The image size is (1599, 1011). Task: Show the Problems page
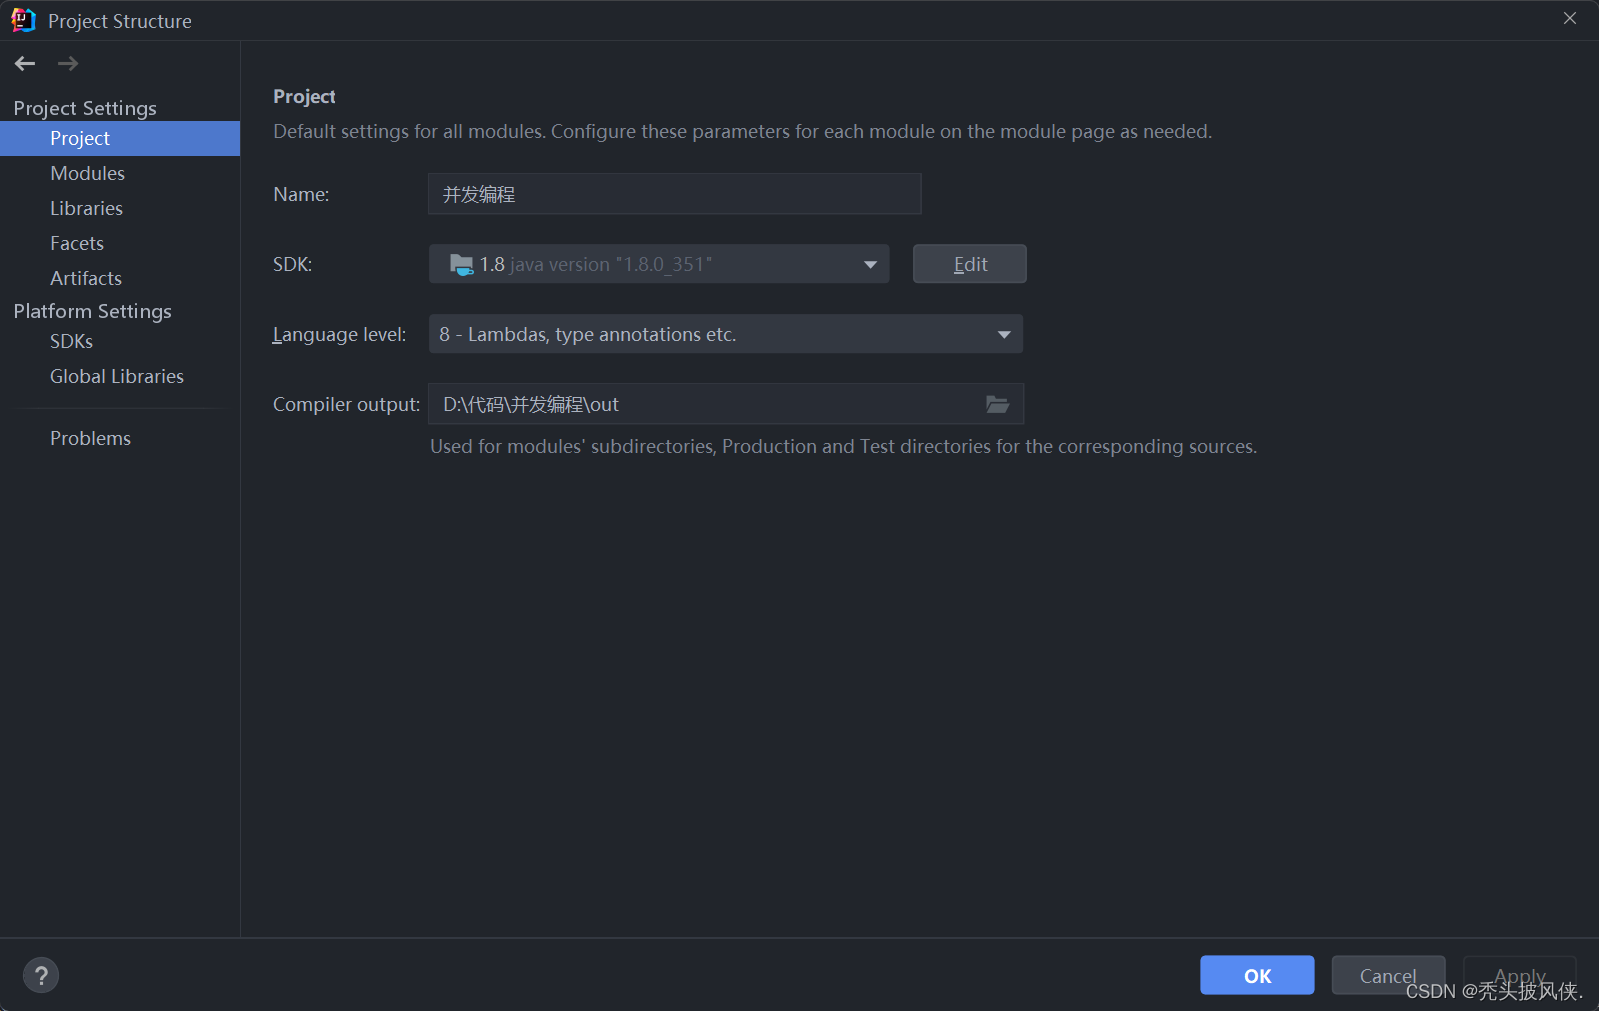pyautogui.click(x=120, y=438)
